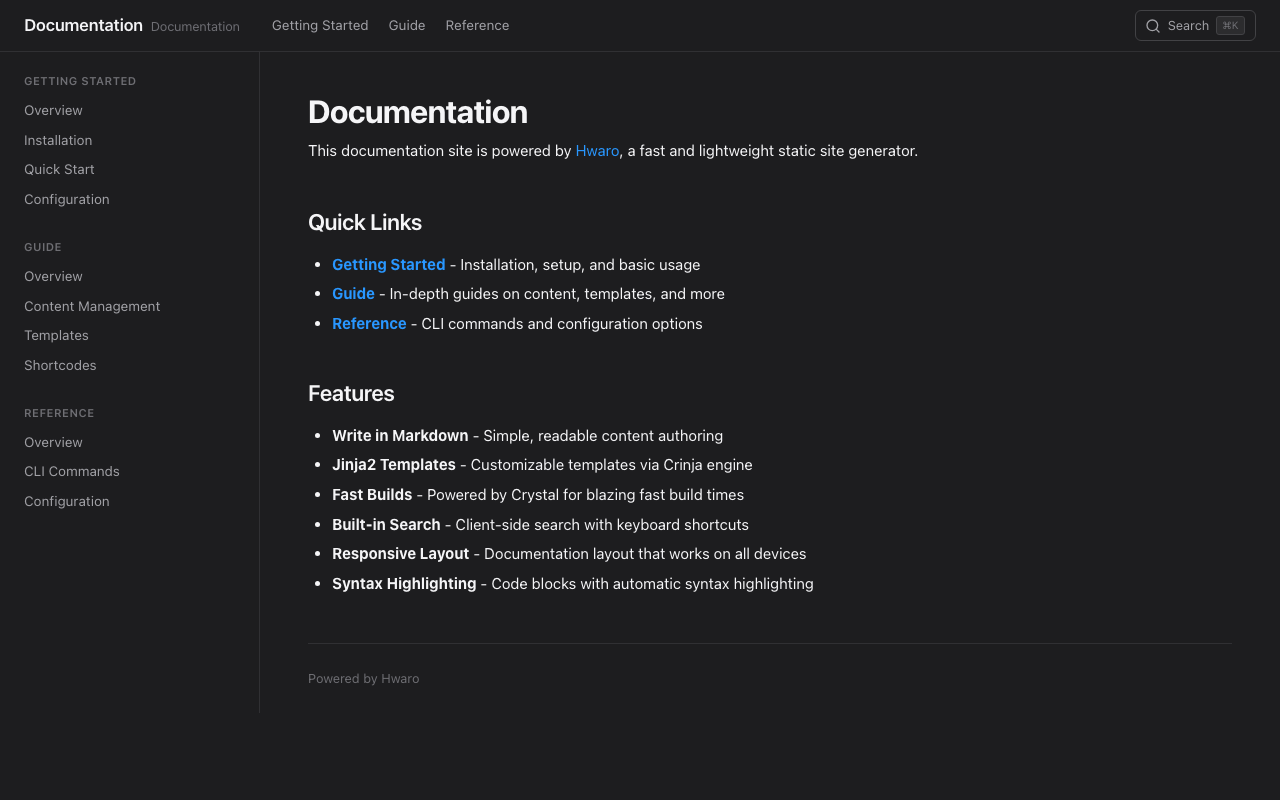Select Quick Start in the sidebar
Viewport: 1280px width, 800px height.
(59, 170)
